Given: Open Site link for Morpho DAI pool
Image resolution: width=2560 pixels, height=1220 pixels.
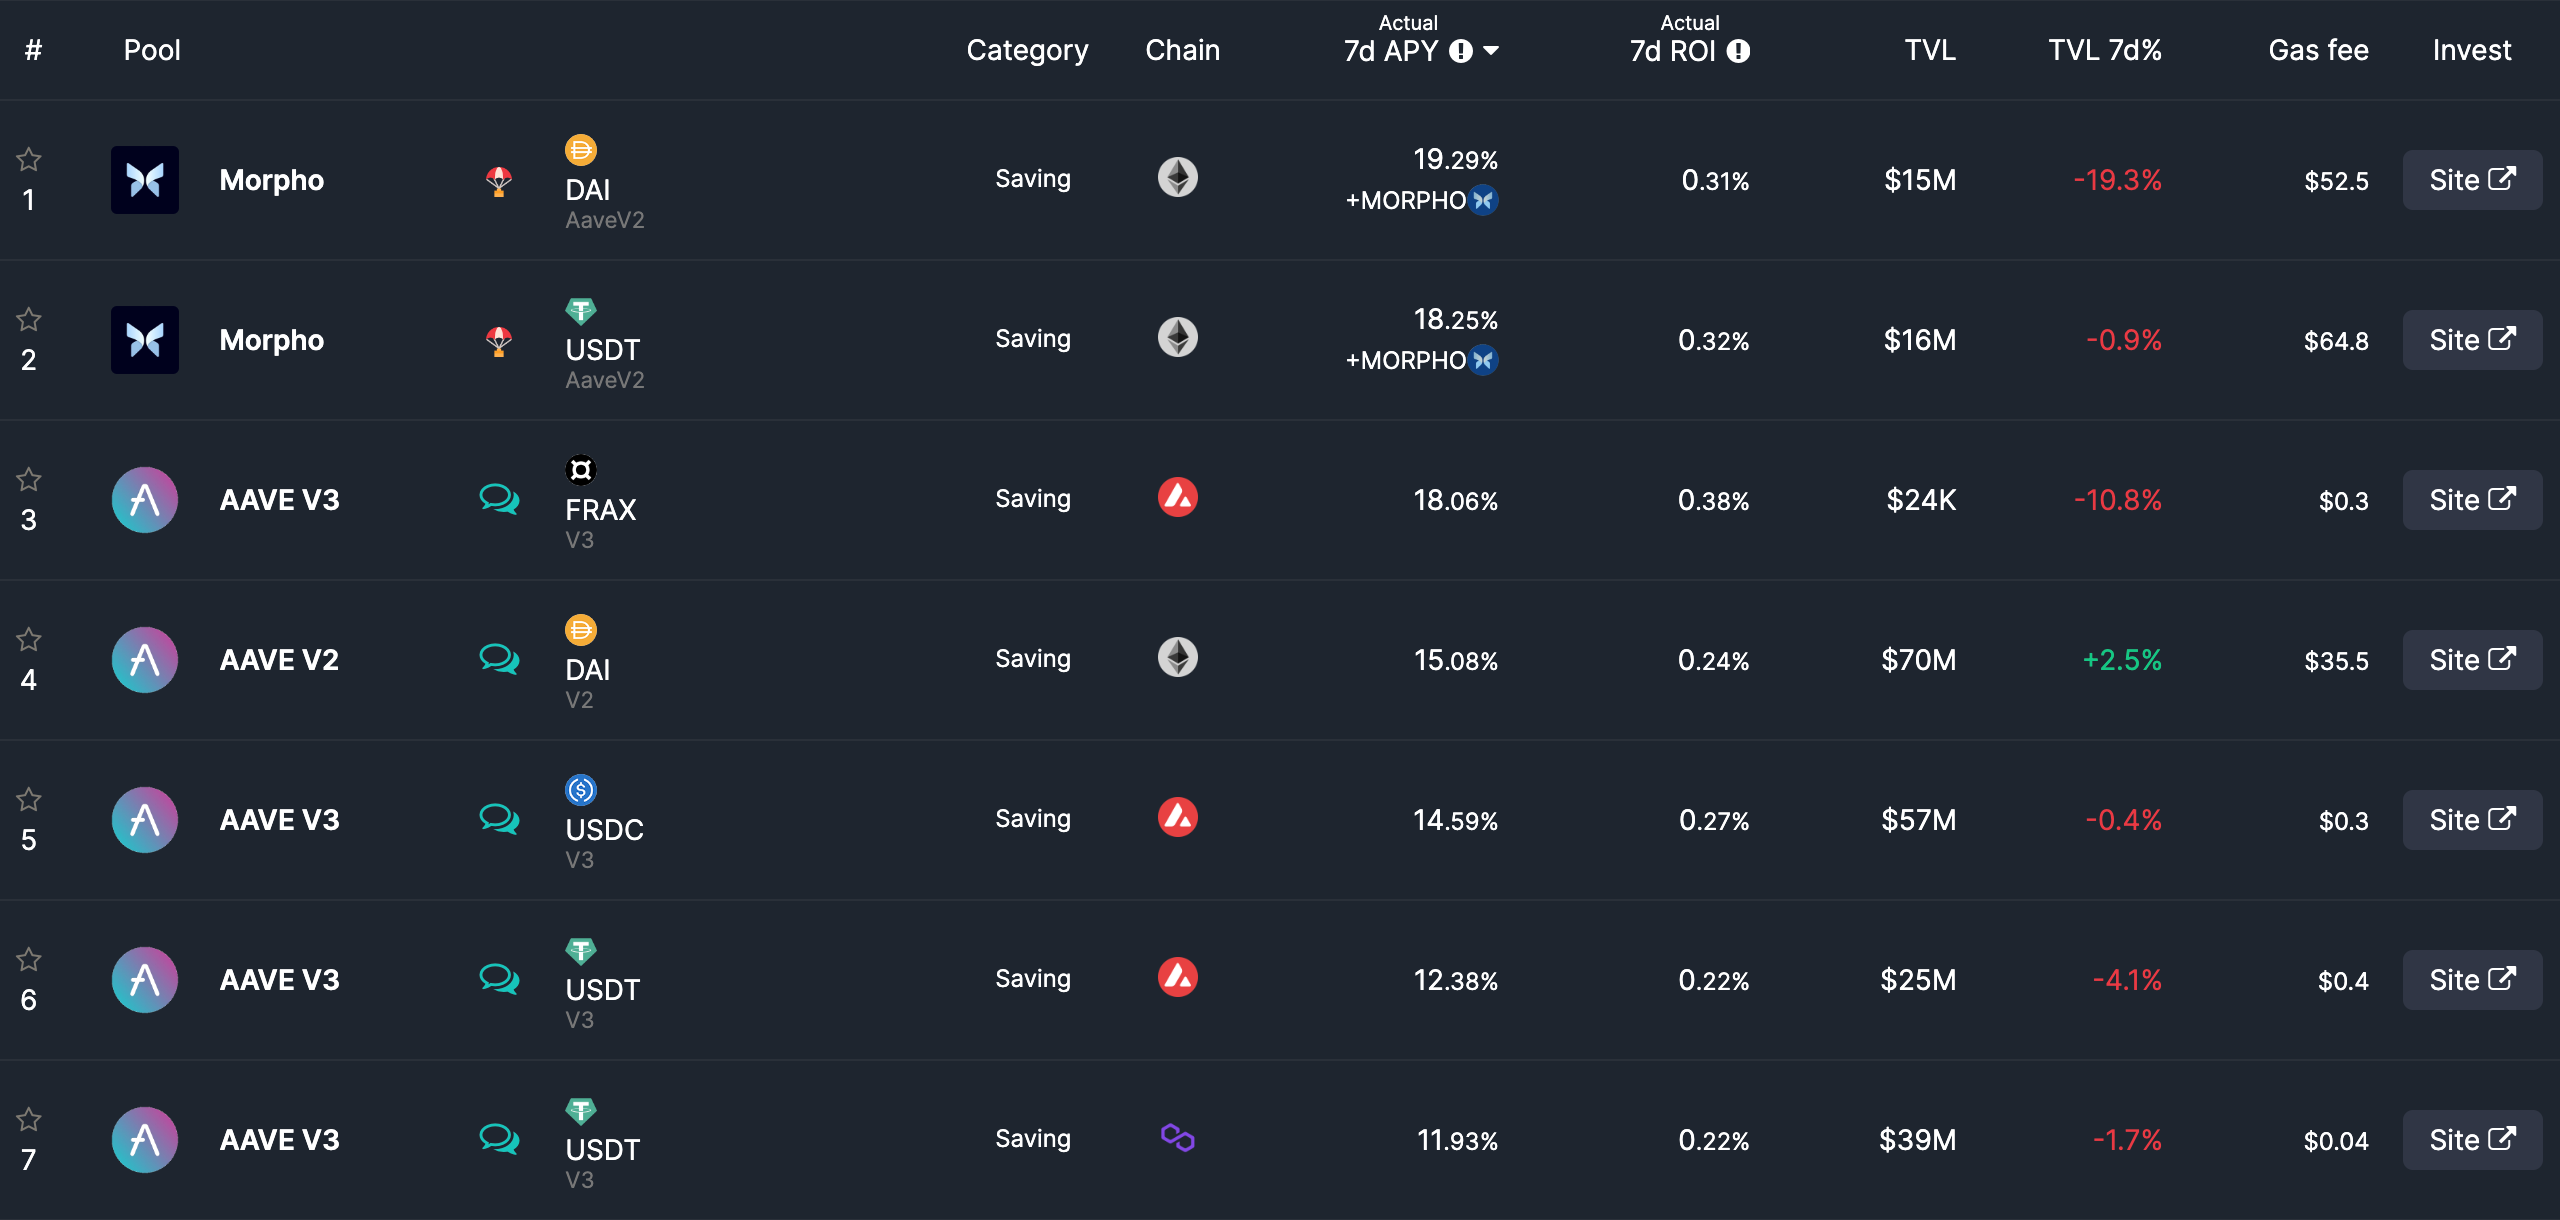Looking at the screenshot, I should pos(2472,180).
